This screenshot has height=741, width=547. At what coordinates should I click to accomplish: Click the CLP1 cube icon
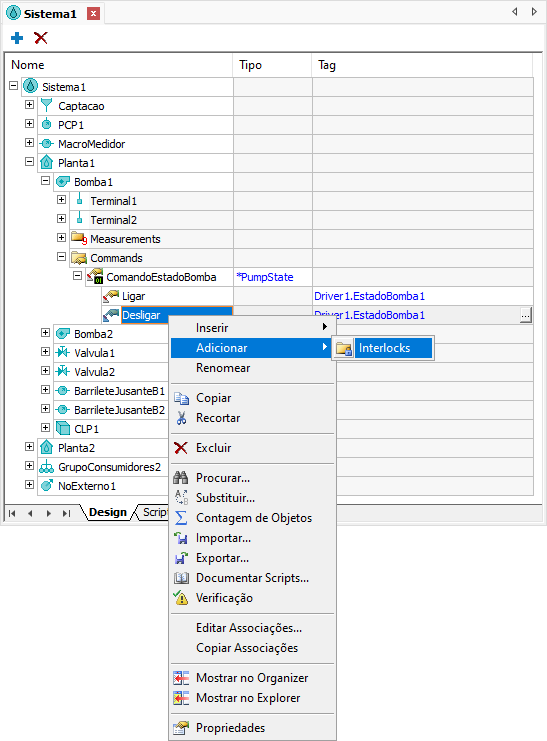click(x=62, y=429)
